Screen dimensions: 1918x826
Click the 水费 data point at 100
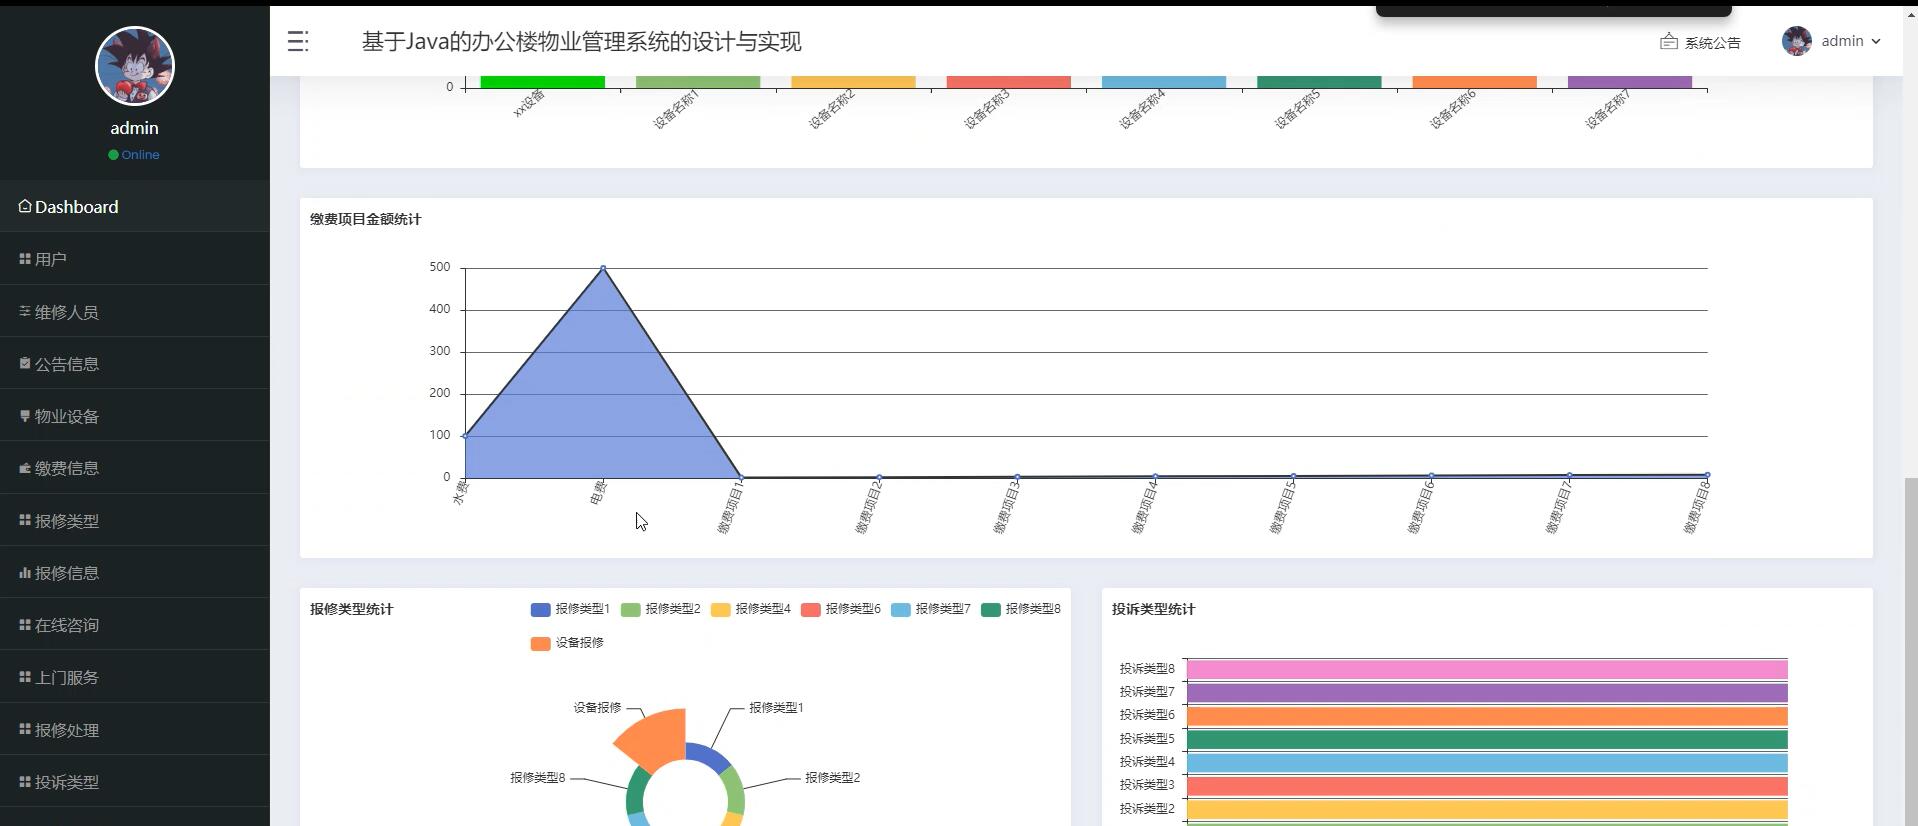465,435
